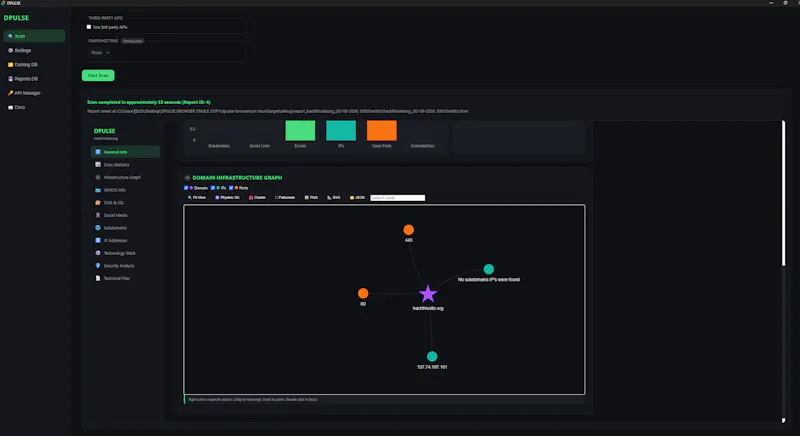Image resolution: width=800 pixels, height=436 pixels.
Task: Open Security Analysis report section
Action: coord(126,266)
